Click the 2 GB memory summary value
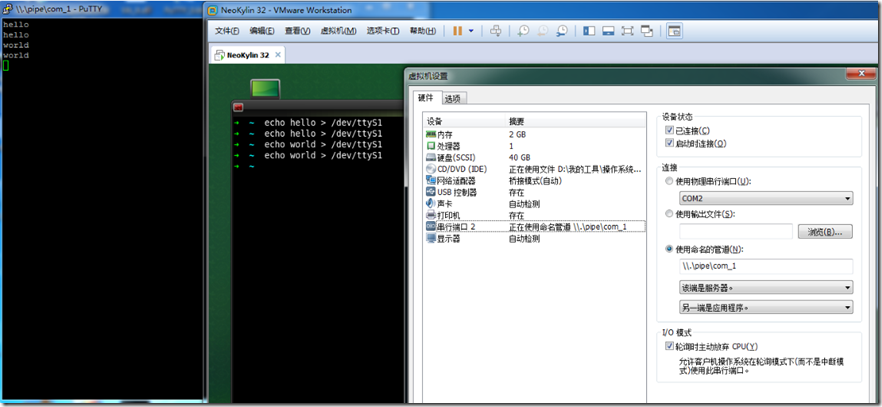 coord(518,134)
